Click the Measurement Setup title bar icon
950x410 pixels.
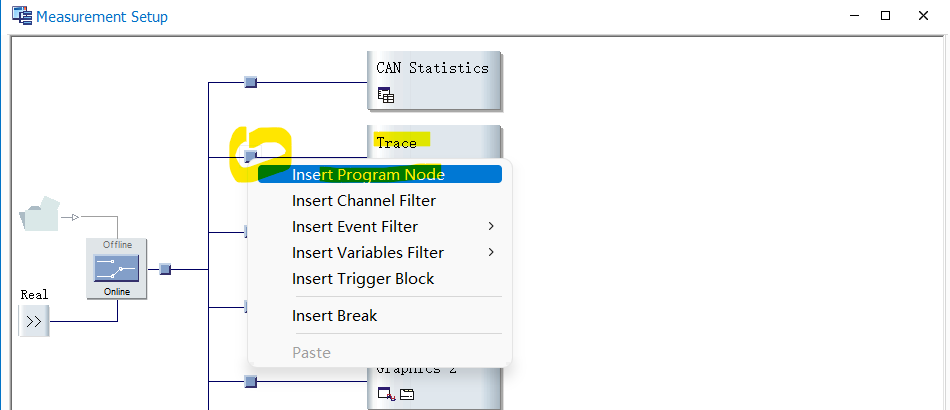point(21,17)
